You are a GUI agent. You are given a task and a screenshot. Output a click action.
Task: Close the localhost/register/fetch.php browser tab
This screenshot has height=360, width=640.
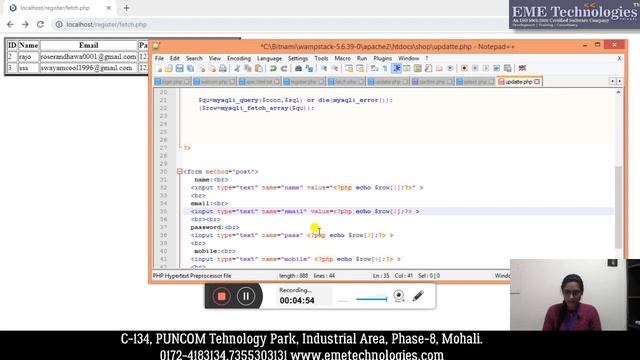click(109, 8)
